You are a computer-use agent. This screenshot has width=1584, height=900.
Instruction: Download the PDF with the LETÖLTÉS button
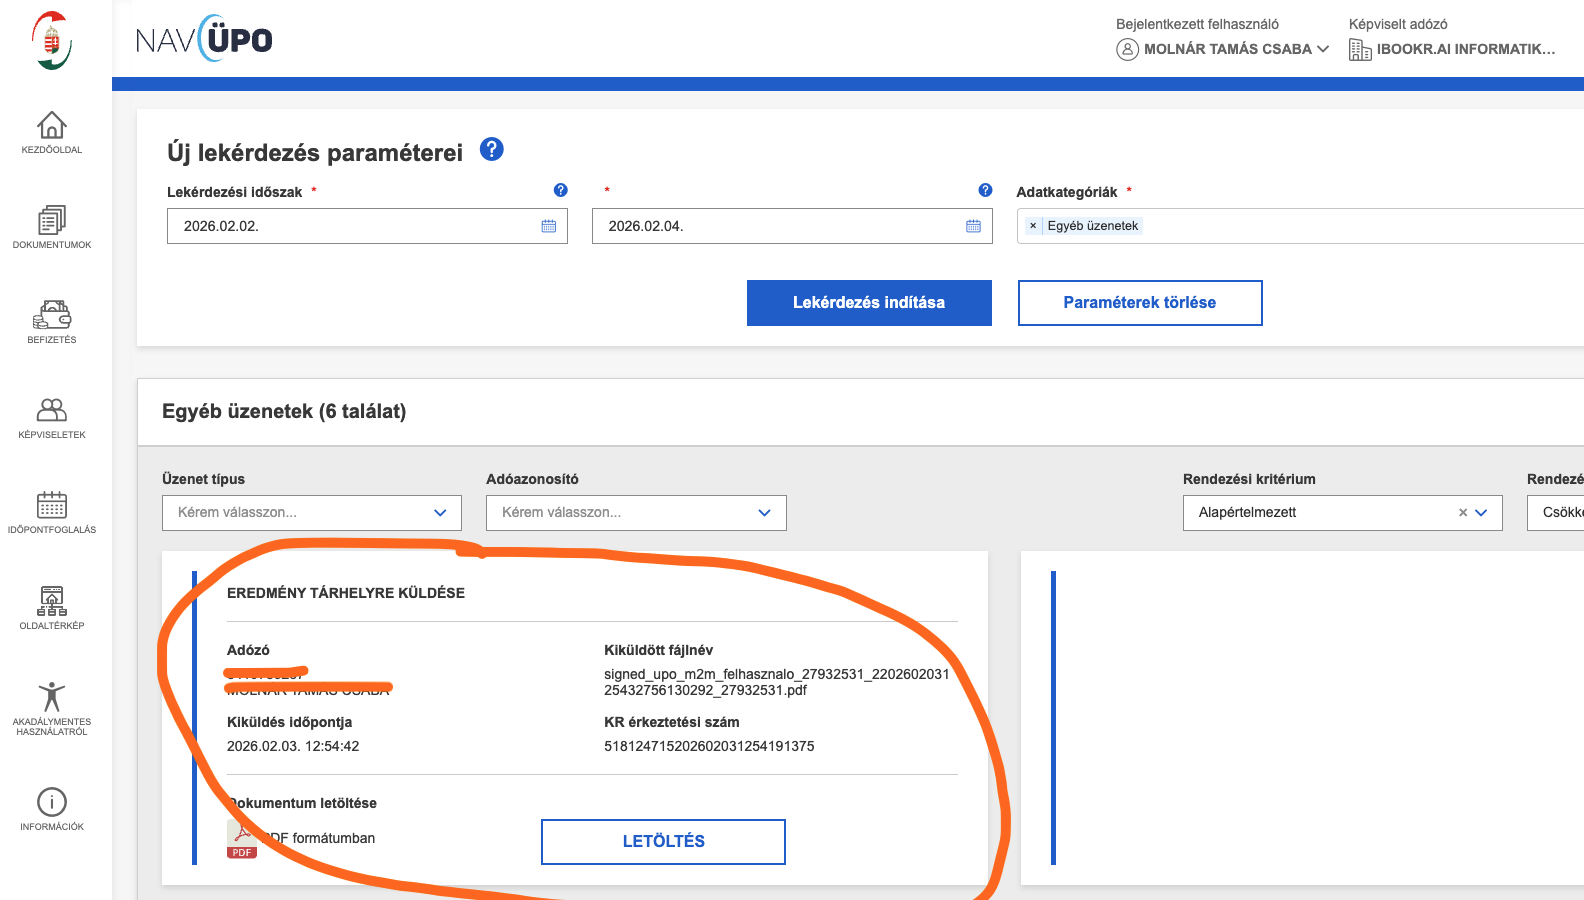(663, 842)
